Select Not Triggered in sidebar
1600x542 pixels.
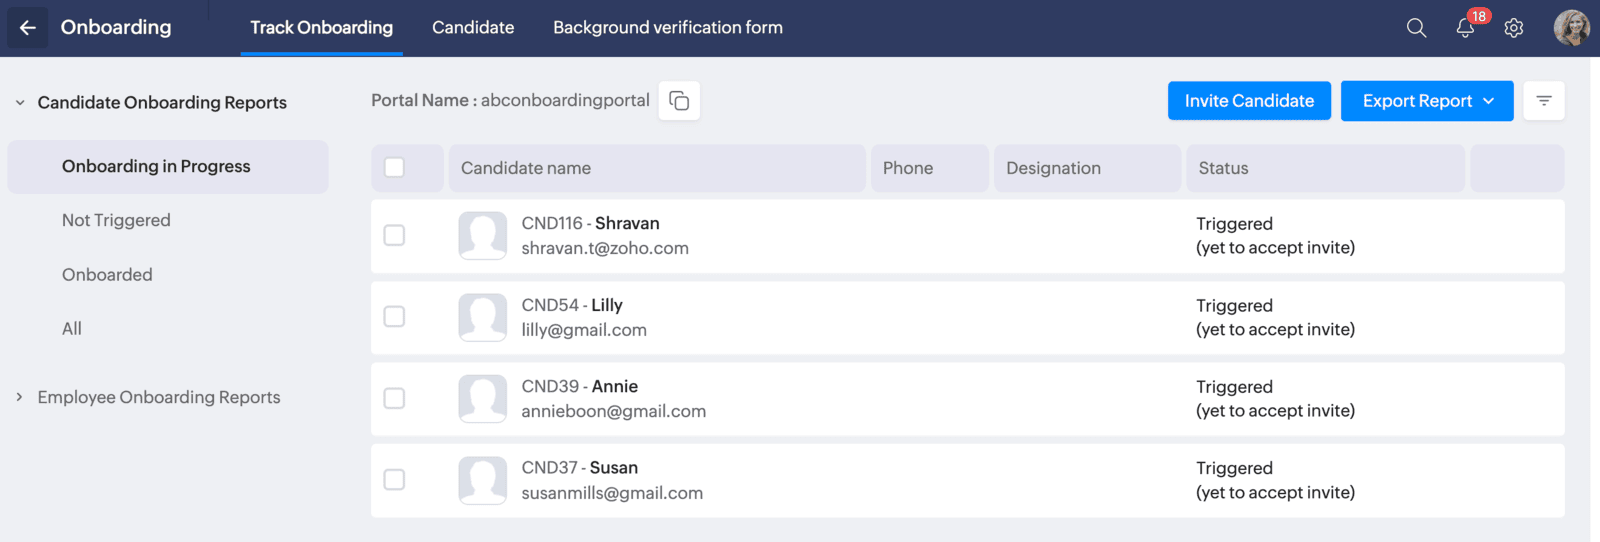point(116,220)
